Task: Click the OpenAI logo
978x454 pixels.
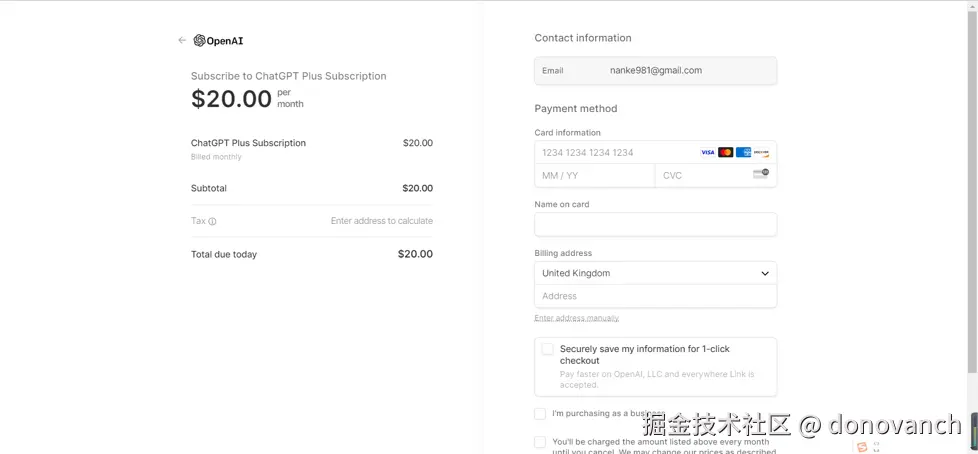Action: (x=218, y=41)
